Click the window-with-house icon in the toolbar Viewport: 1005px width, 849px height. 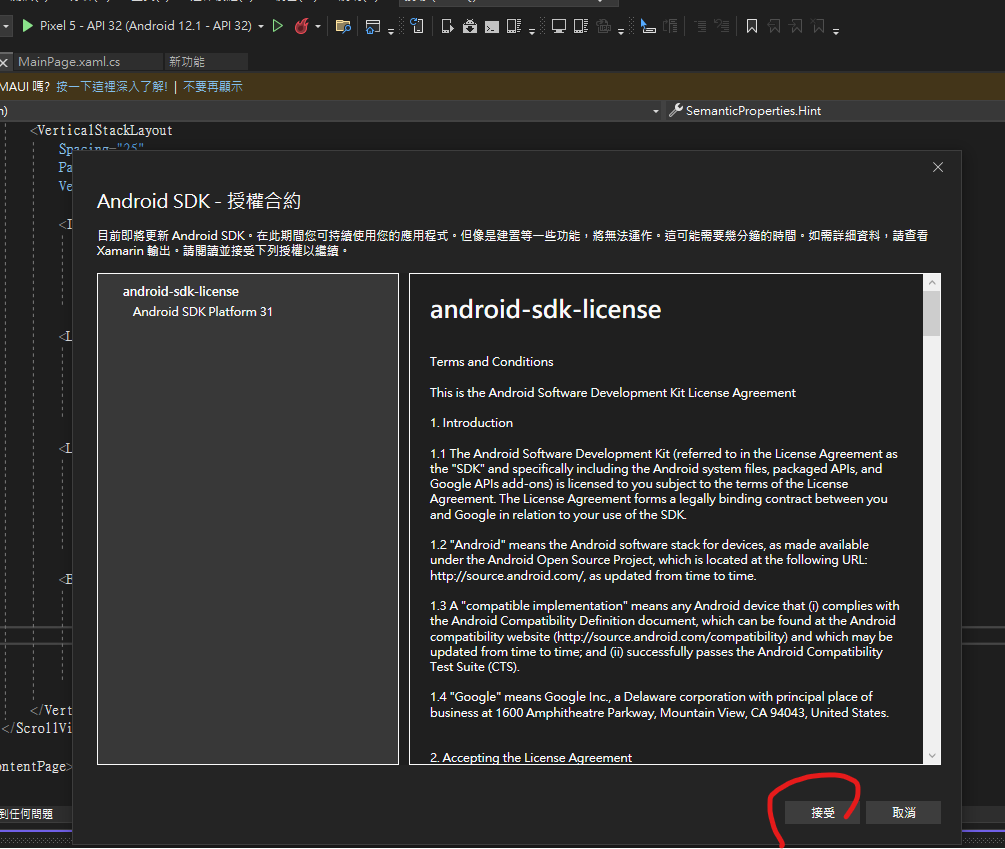pyautogui.click(x=372, y=26)
